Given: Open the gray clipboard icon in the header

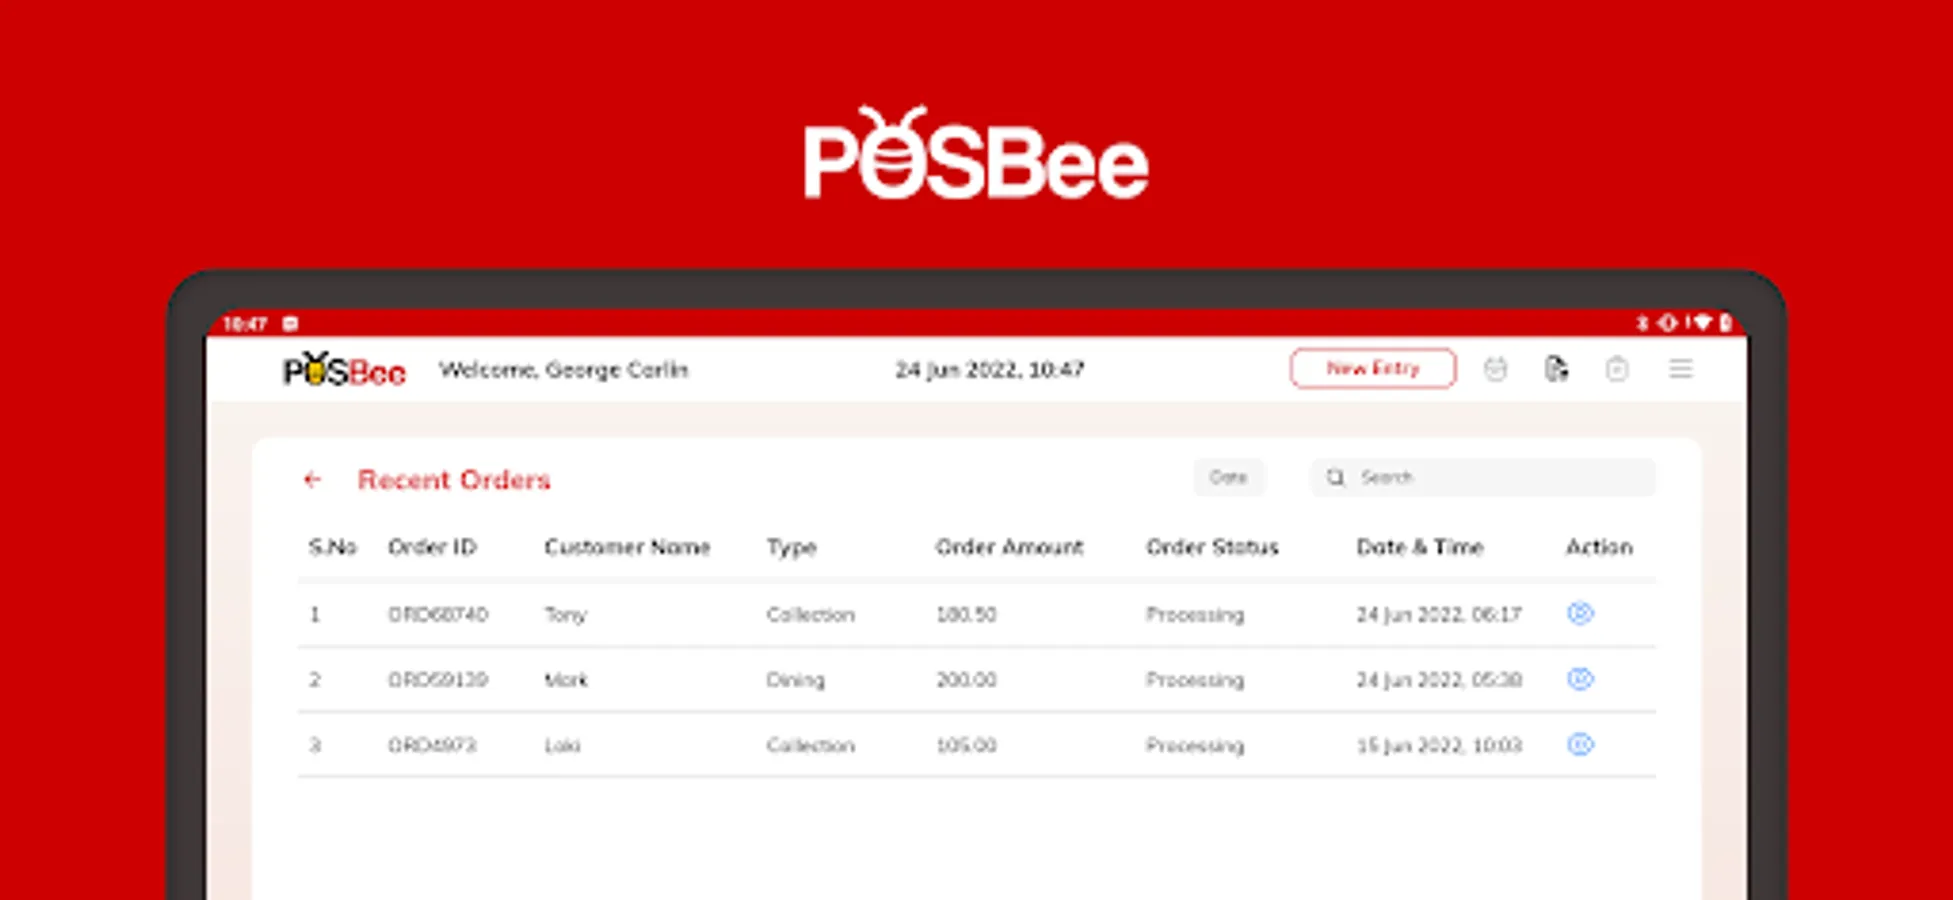Looking at the screenshot, I should [x=1617, y=369].
